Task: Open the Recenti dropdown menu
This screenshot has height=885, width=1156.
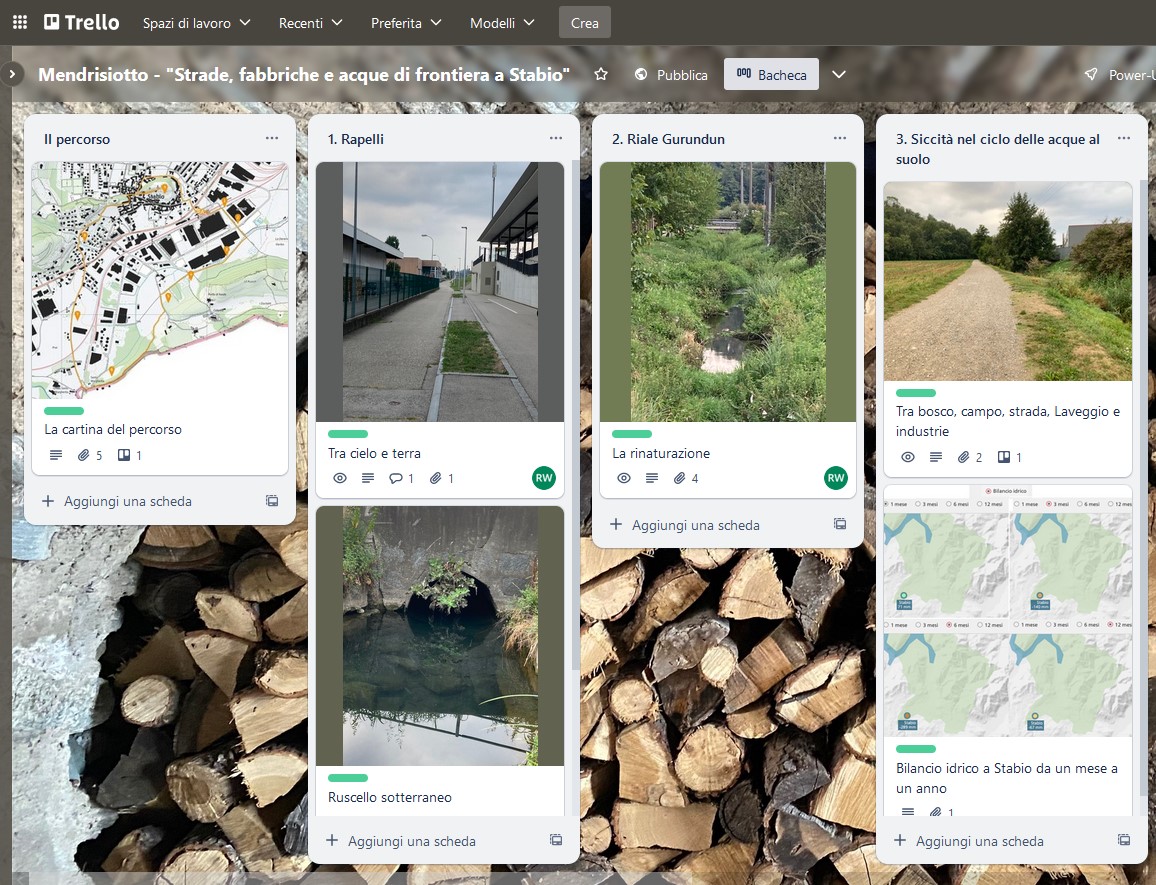Action: (310, 22)
